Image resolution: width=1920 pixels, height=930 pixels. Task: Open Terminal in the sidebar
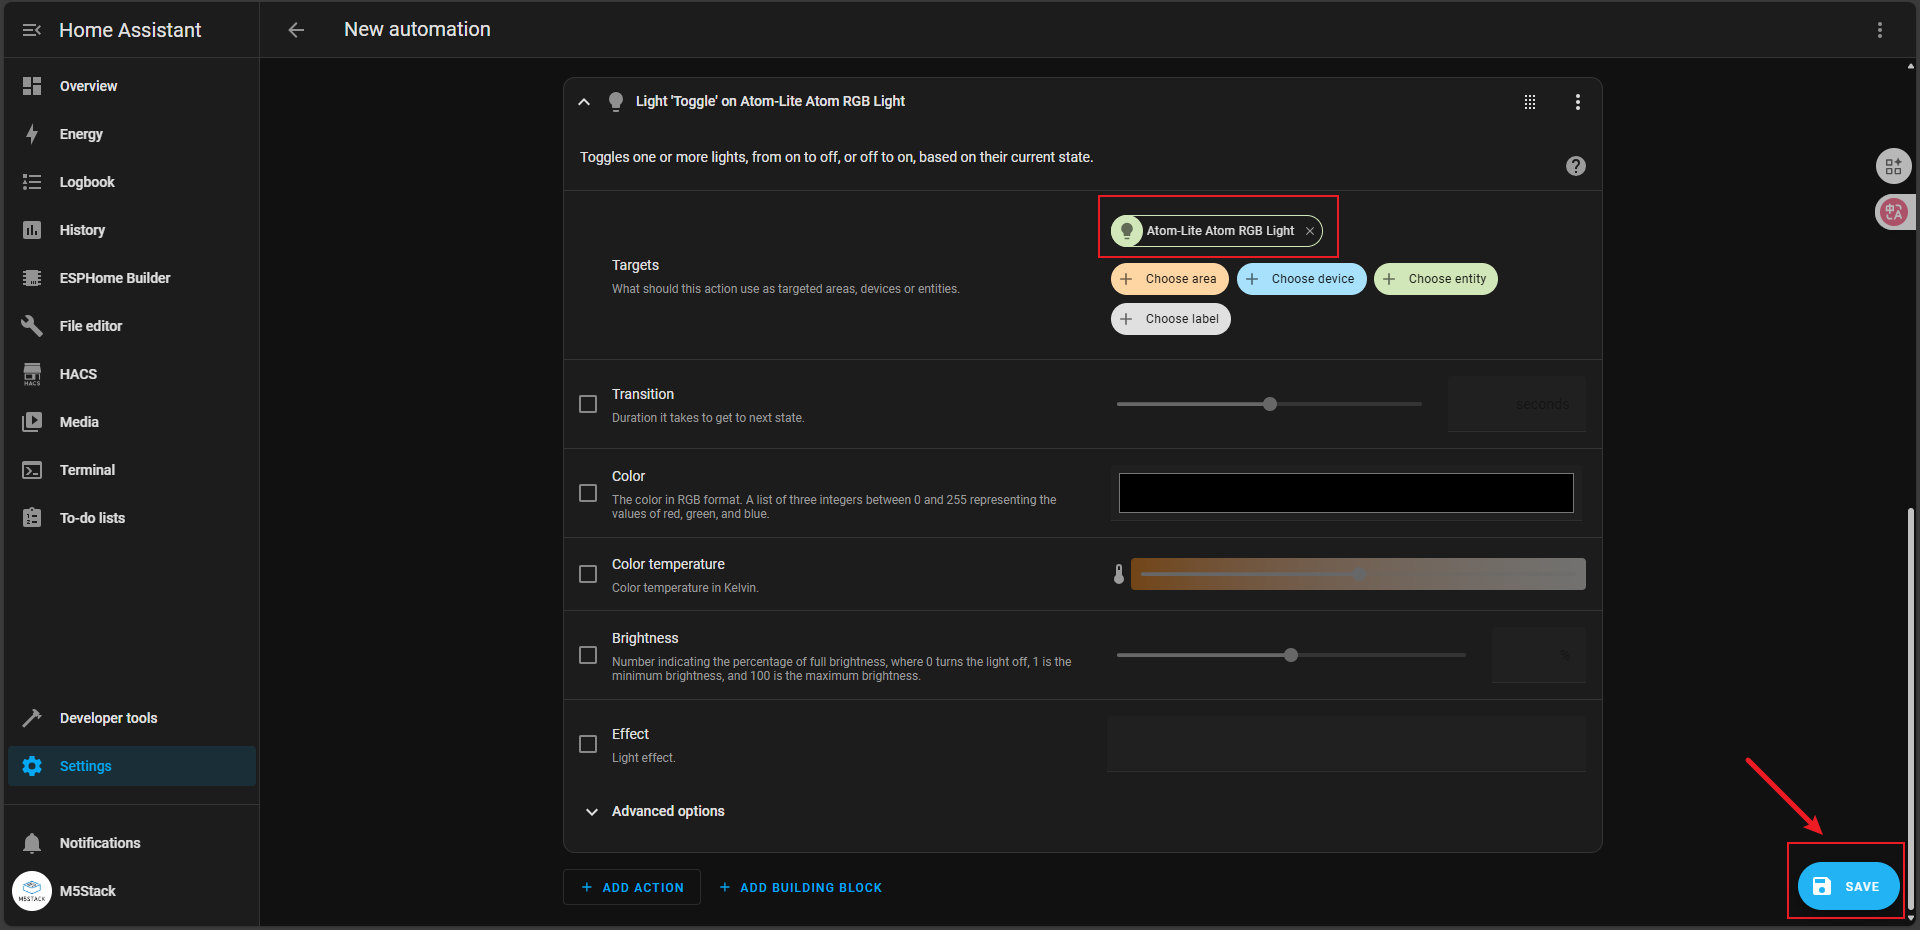[132, 470]
